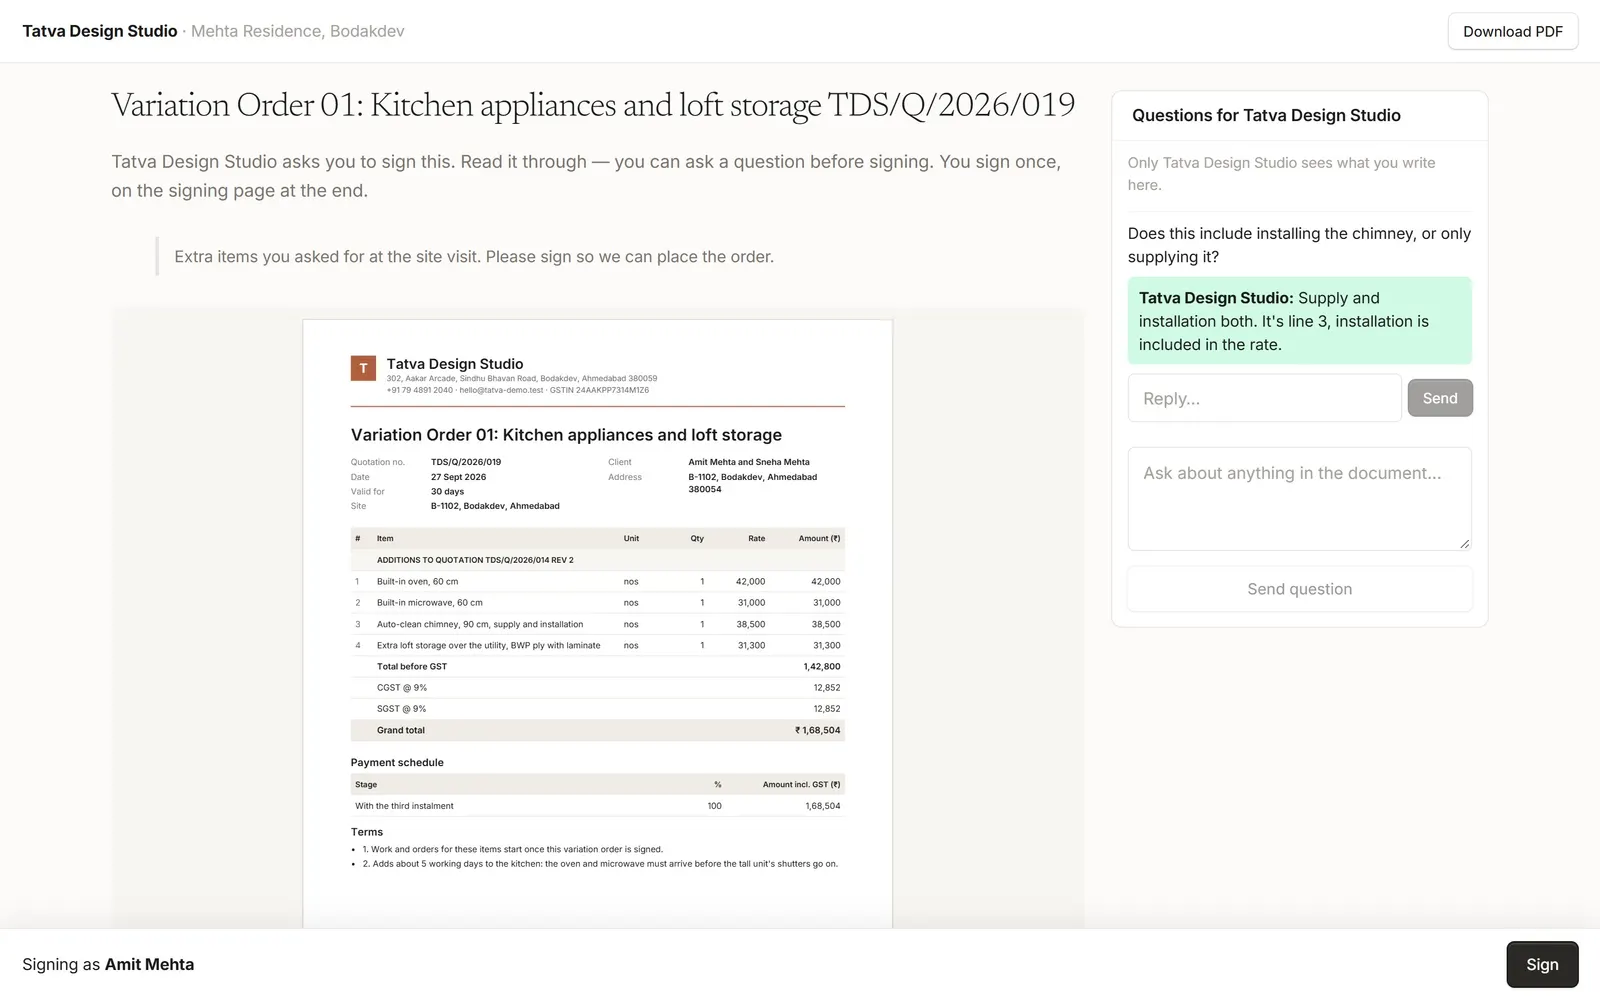Screen dimensions: 1600x1000
Task: Click the 'Additions to Quotation TDS/Q/2026/014 REV 2' section row
Action: [x=597, y=560]
